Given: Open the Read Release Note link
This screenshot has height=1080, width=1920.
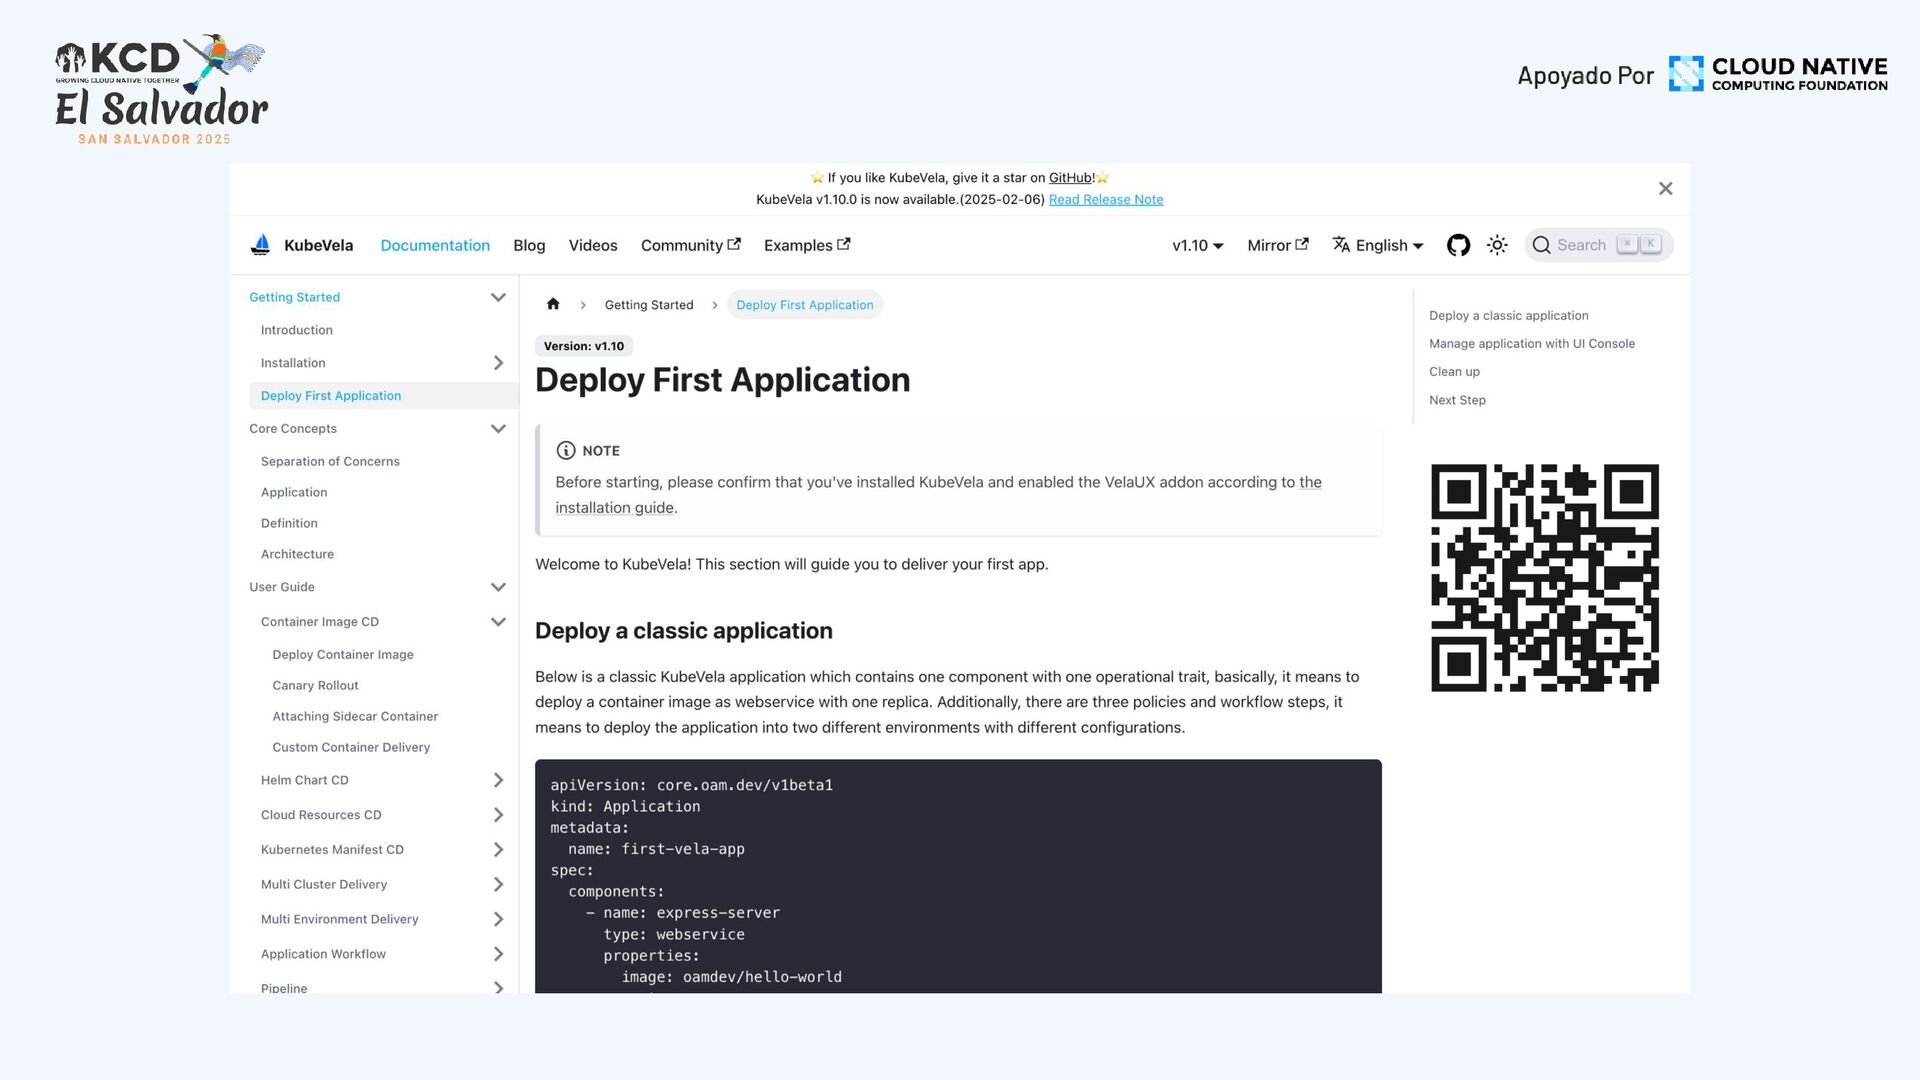Looking at the screenshot, I should pos(1105,200).
